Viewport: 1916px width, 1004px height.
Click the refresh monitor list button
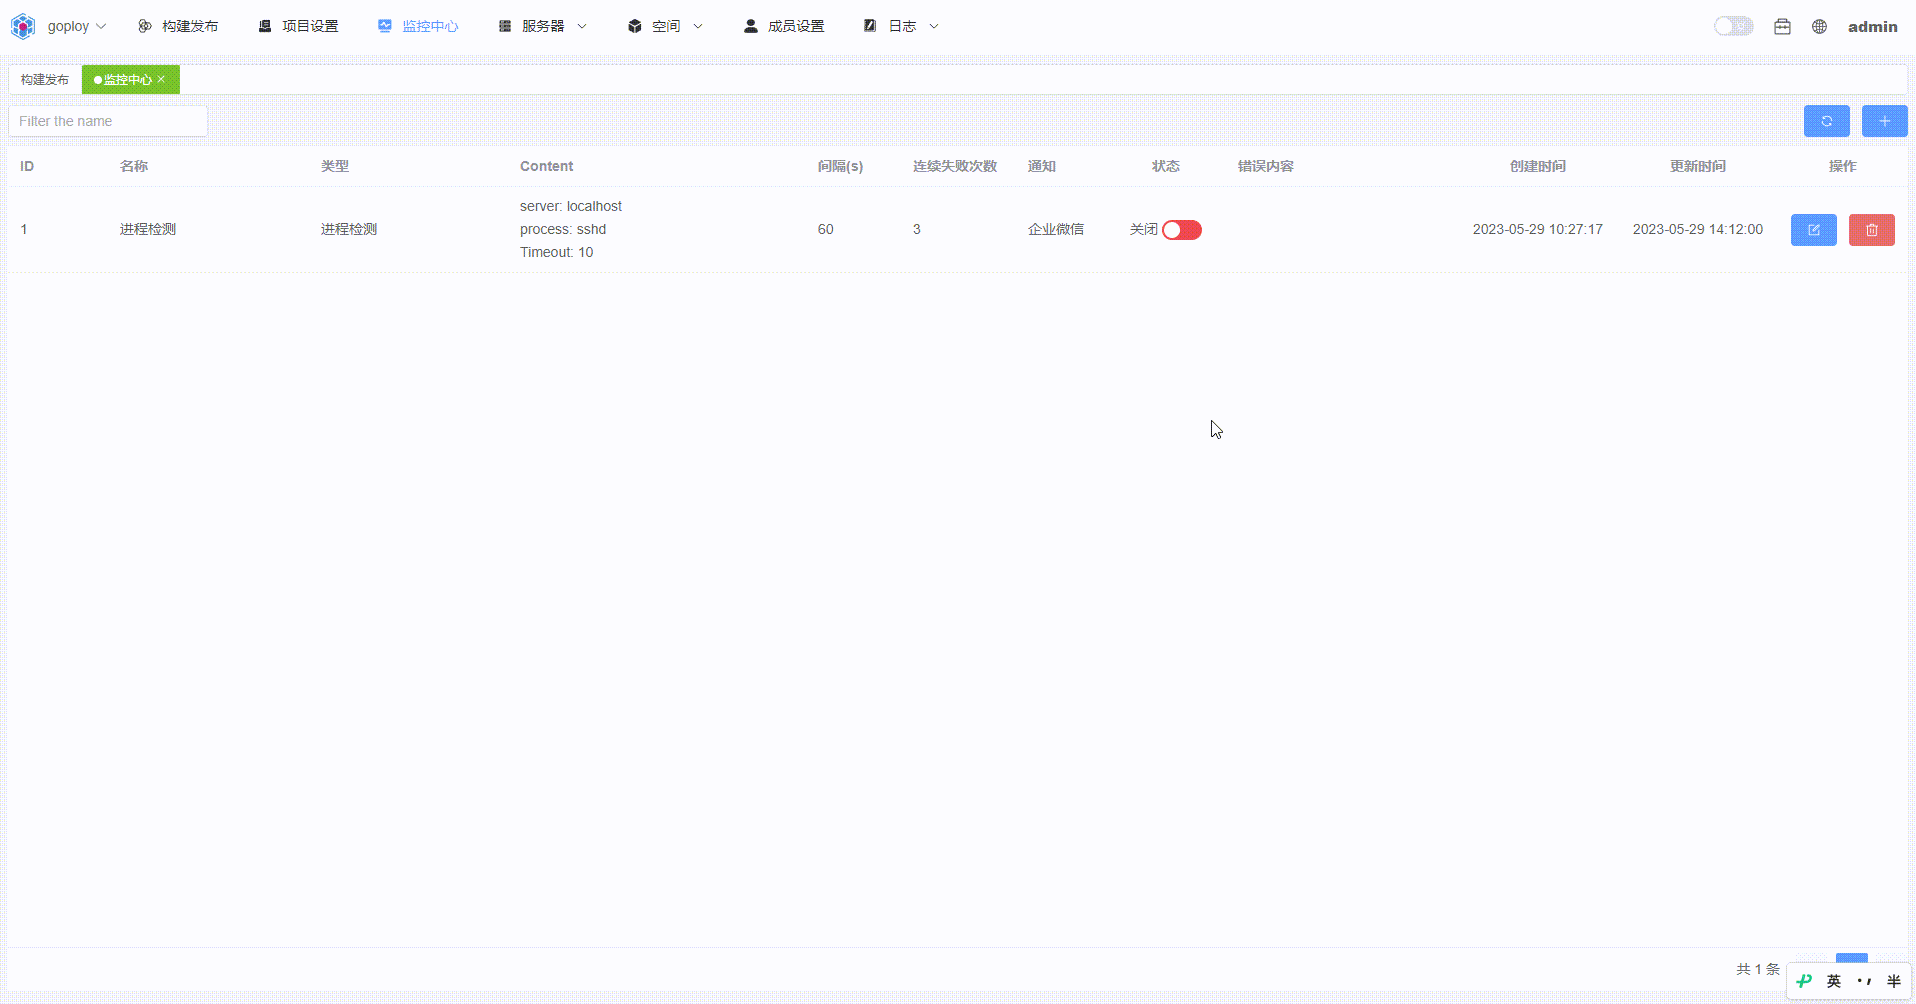click(x=1826, y=121)
